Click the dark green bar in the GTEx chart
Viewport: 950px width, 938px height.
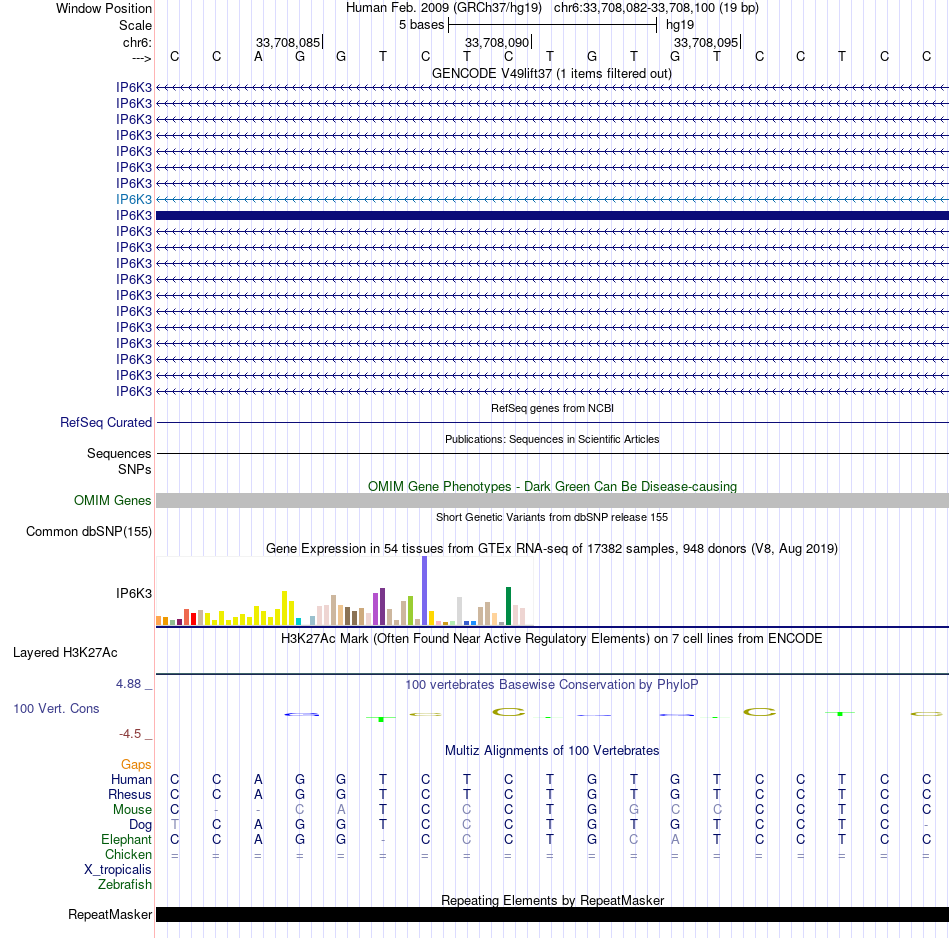pyautogui.click(x=509, y=606)
